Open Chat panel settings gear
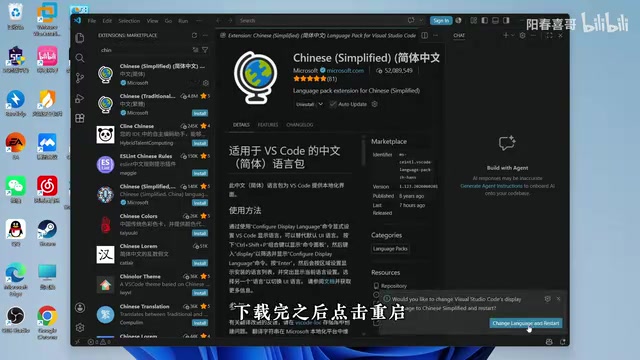640x360 pixels. 522,36
